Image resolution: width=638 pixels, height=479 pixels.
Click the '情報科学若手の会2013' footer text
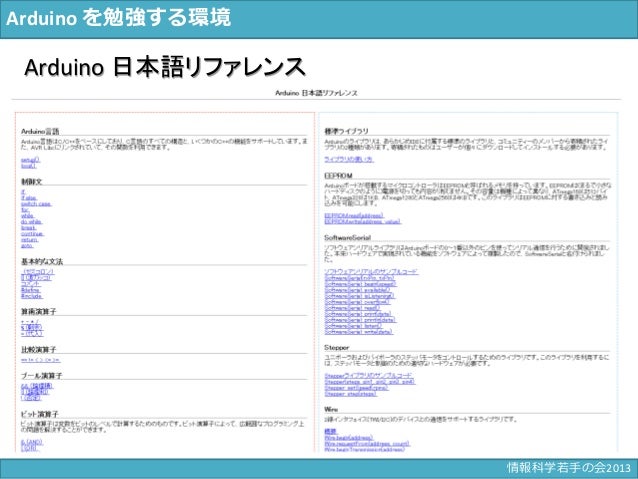pyautogui.click(x=568, y=467)
